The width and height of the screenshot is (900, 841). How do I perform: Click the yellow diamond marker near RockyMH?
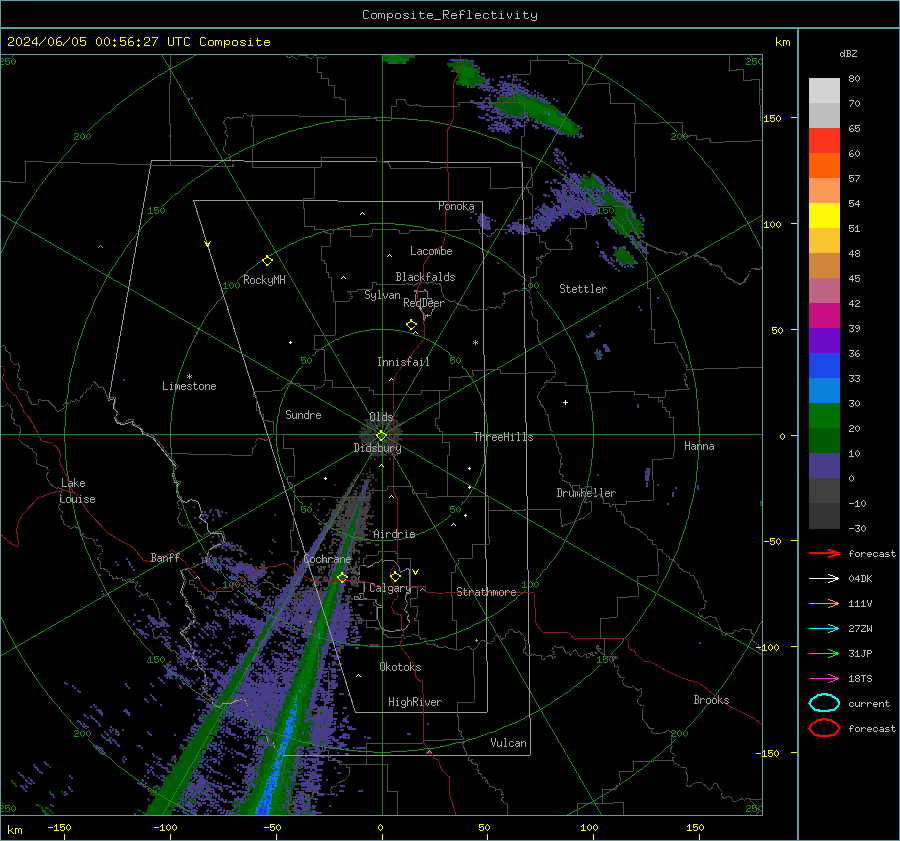pos(267,261)
